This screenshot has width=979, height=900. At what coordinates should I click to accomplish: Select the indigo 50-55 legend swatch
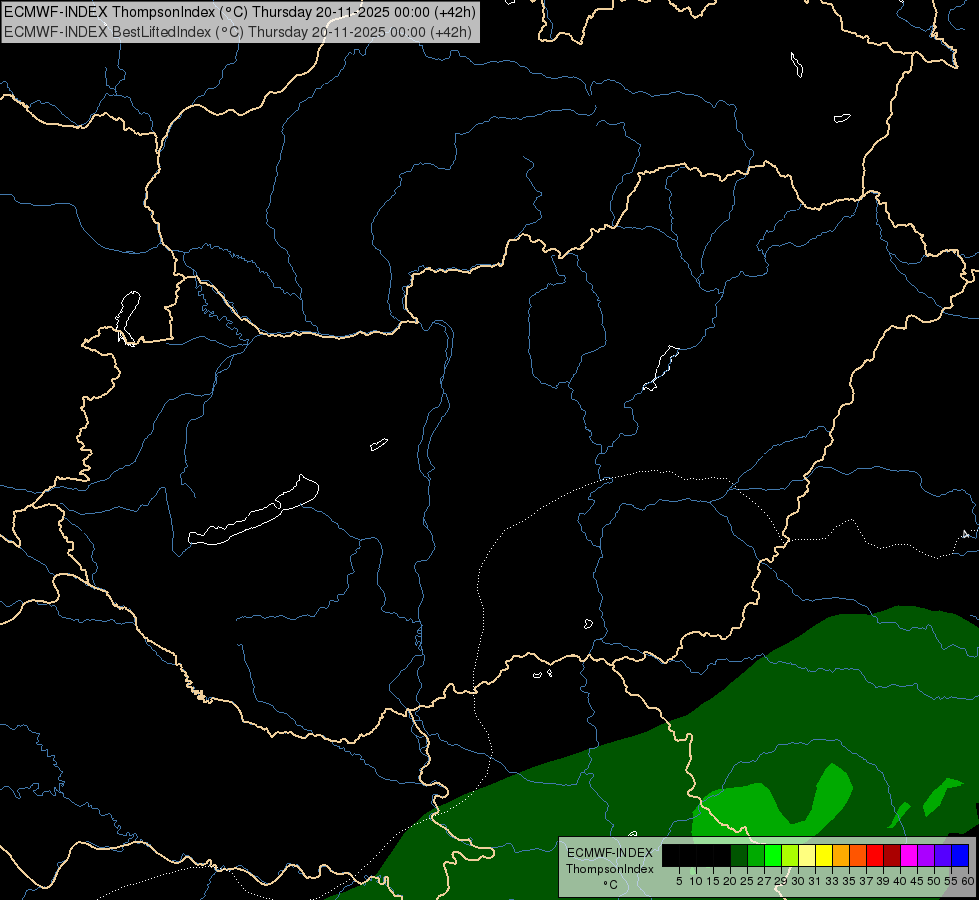[943, 855]
